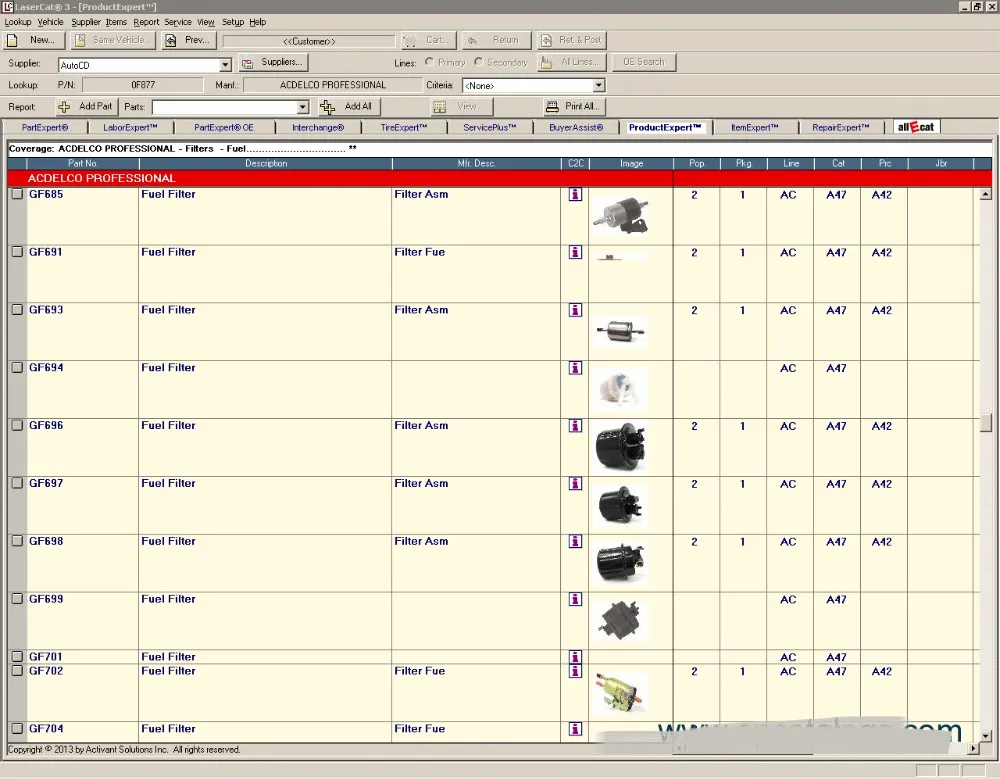Screen dimensions: 1000x780
Task: Open the Vehicle menu
Action: tap(50, 22)
